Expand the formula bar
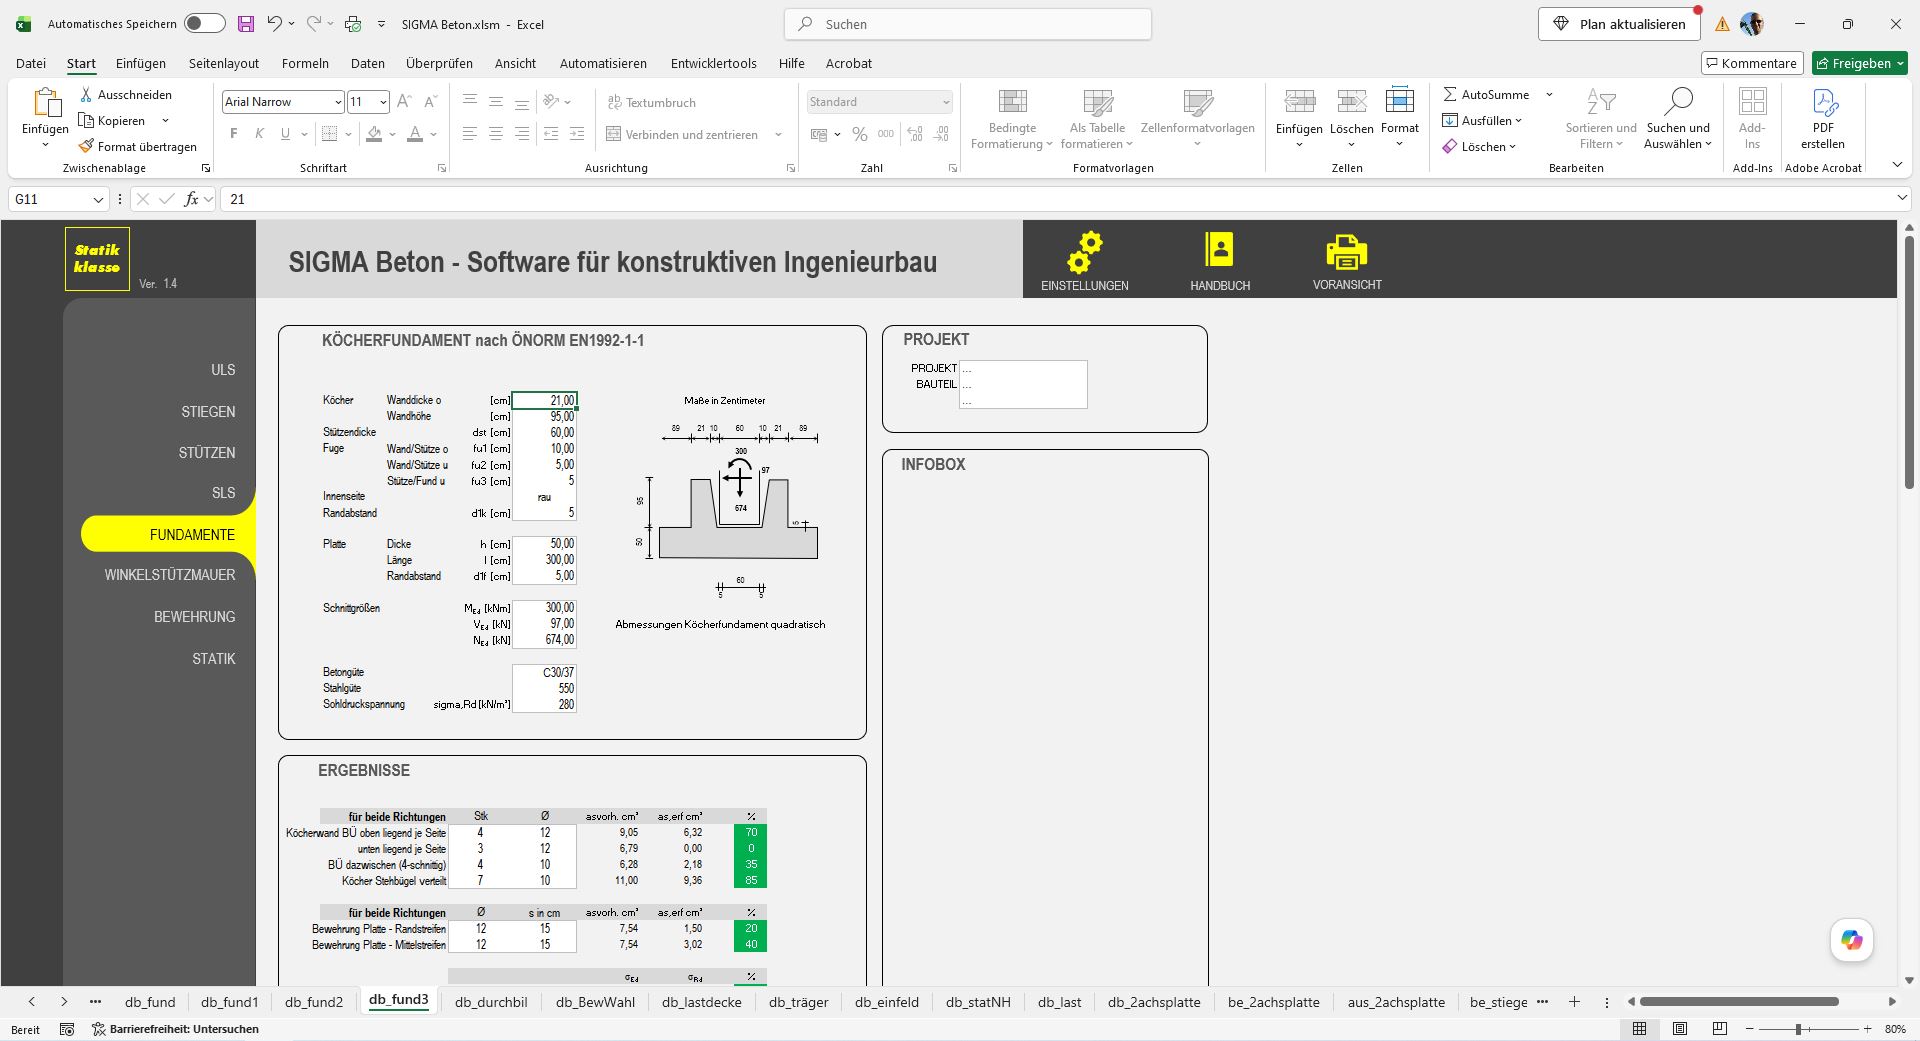This screenshot has height=1041, width=1920. 1902,199
